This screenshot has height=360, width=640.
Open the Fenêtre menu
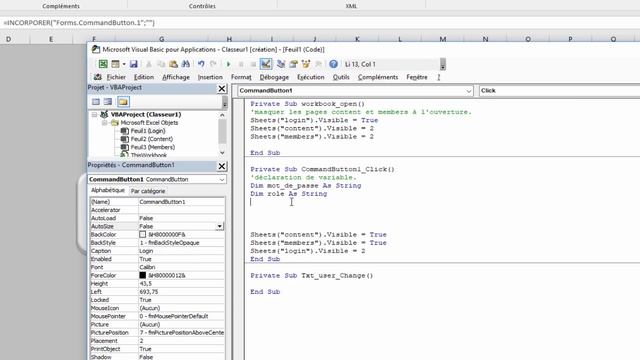coord(417,77)
